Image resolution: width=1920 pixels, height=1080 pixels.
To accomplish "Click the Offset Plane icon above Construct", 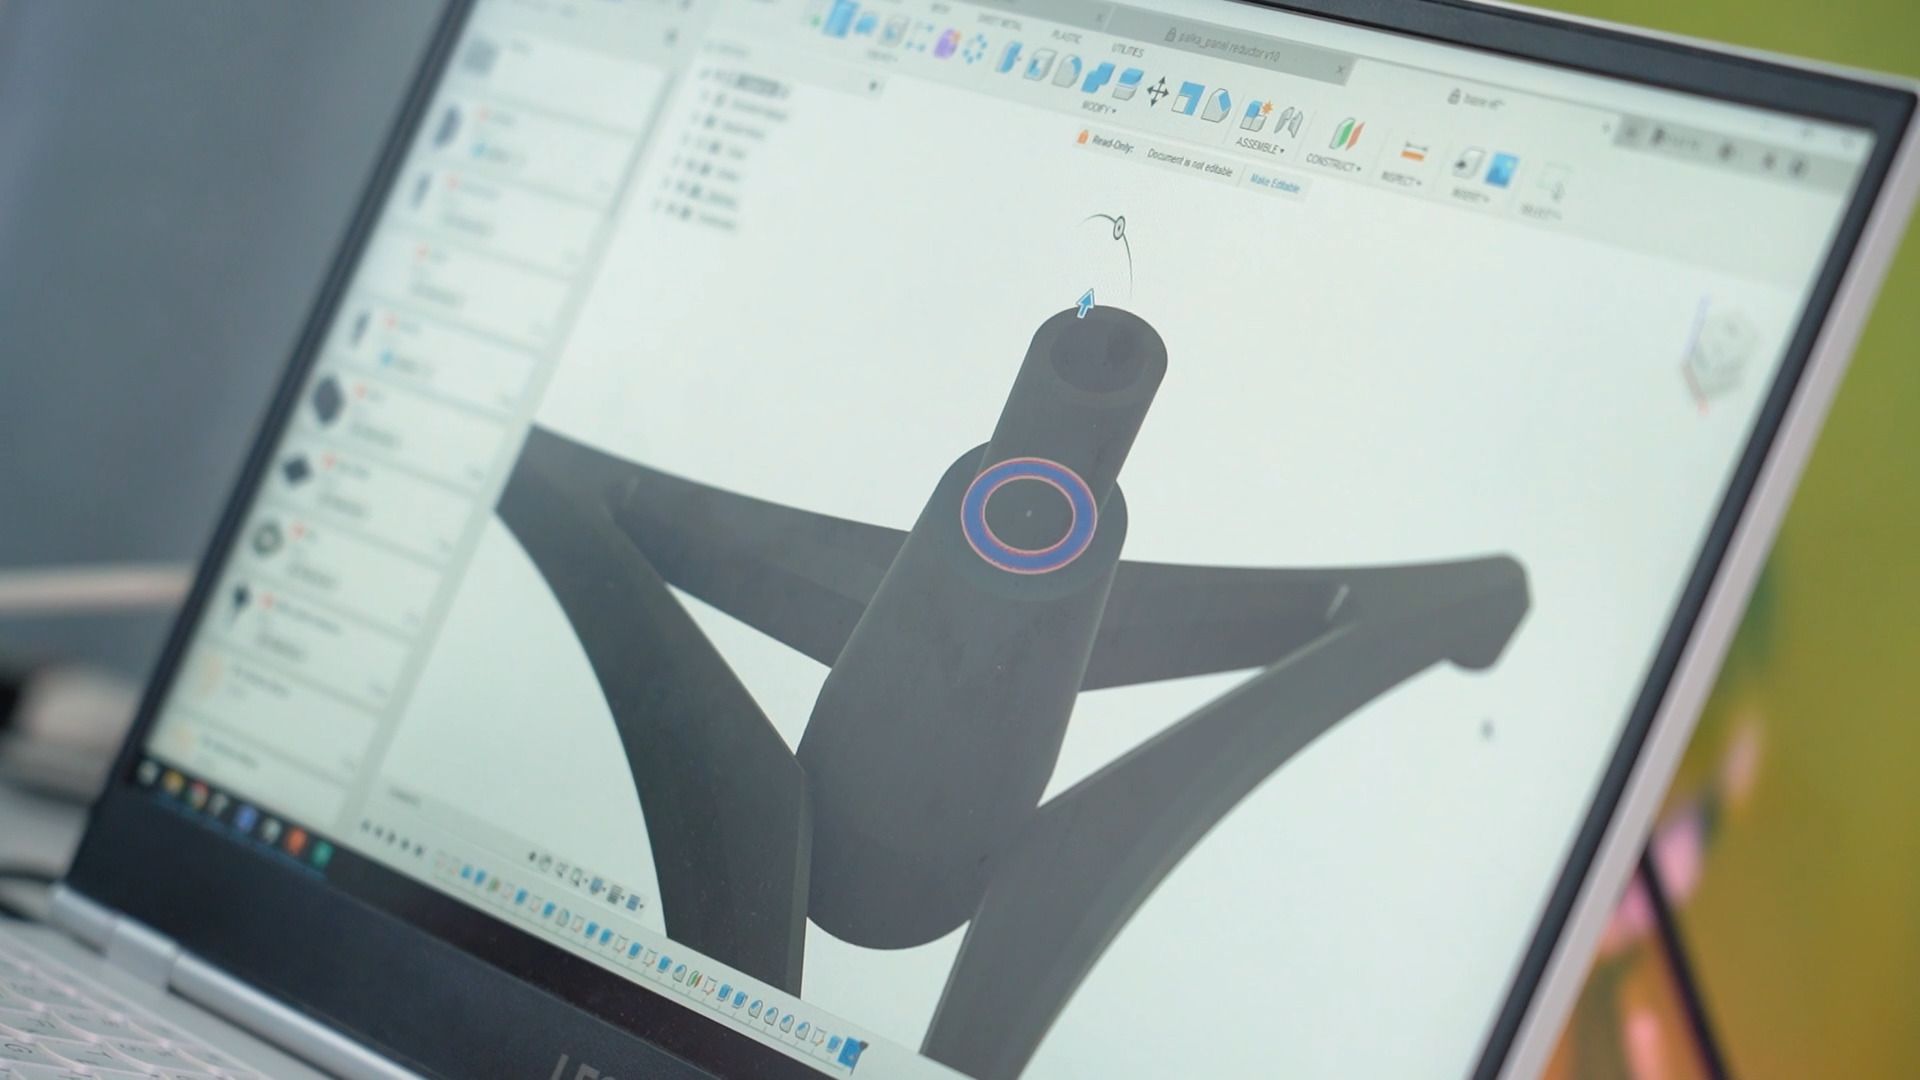I will coord(1345,134).
